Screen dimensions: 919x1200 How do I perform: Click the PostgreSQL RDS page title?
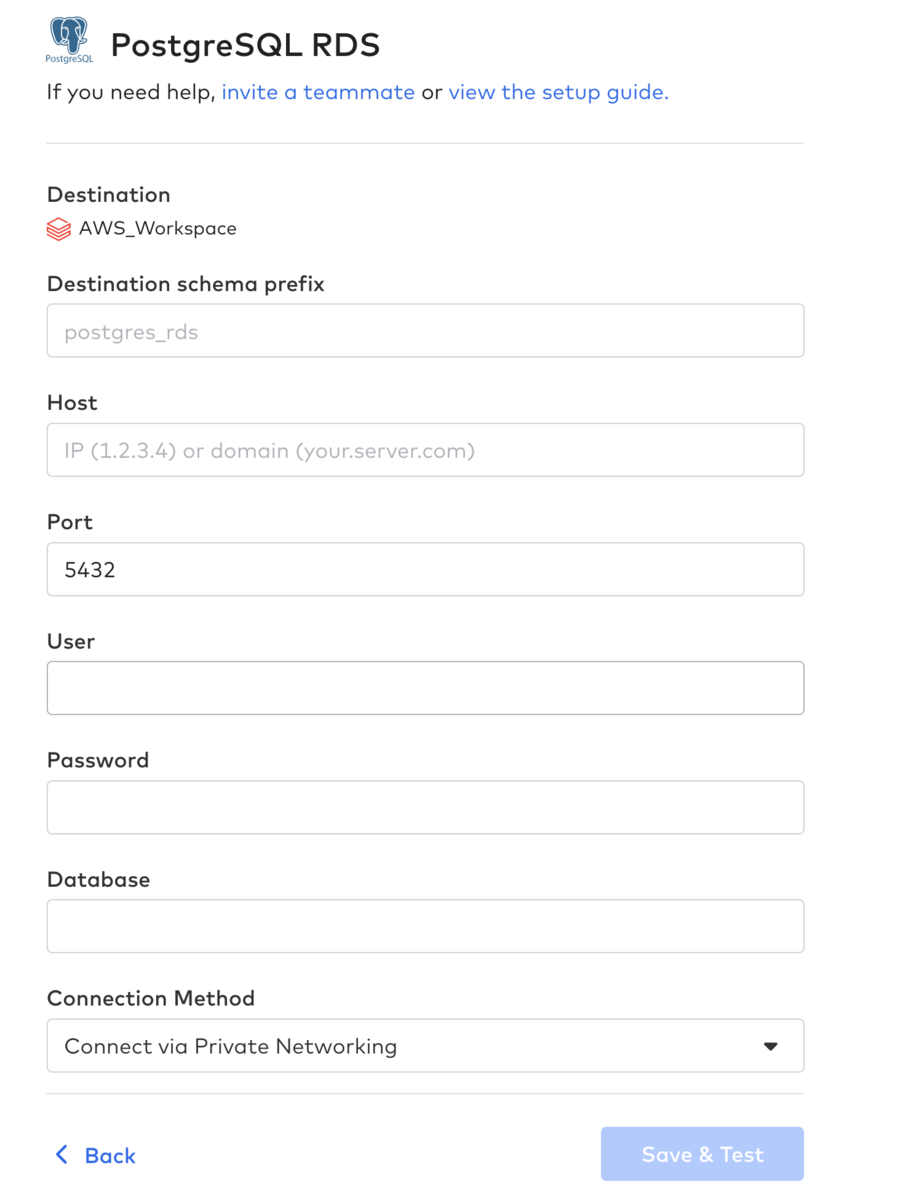(245, 45)
